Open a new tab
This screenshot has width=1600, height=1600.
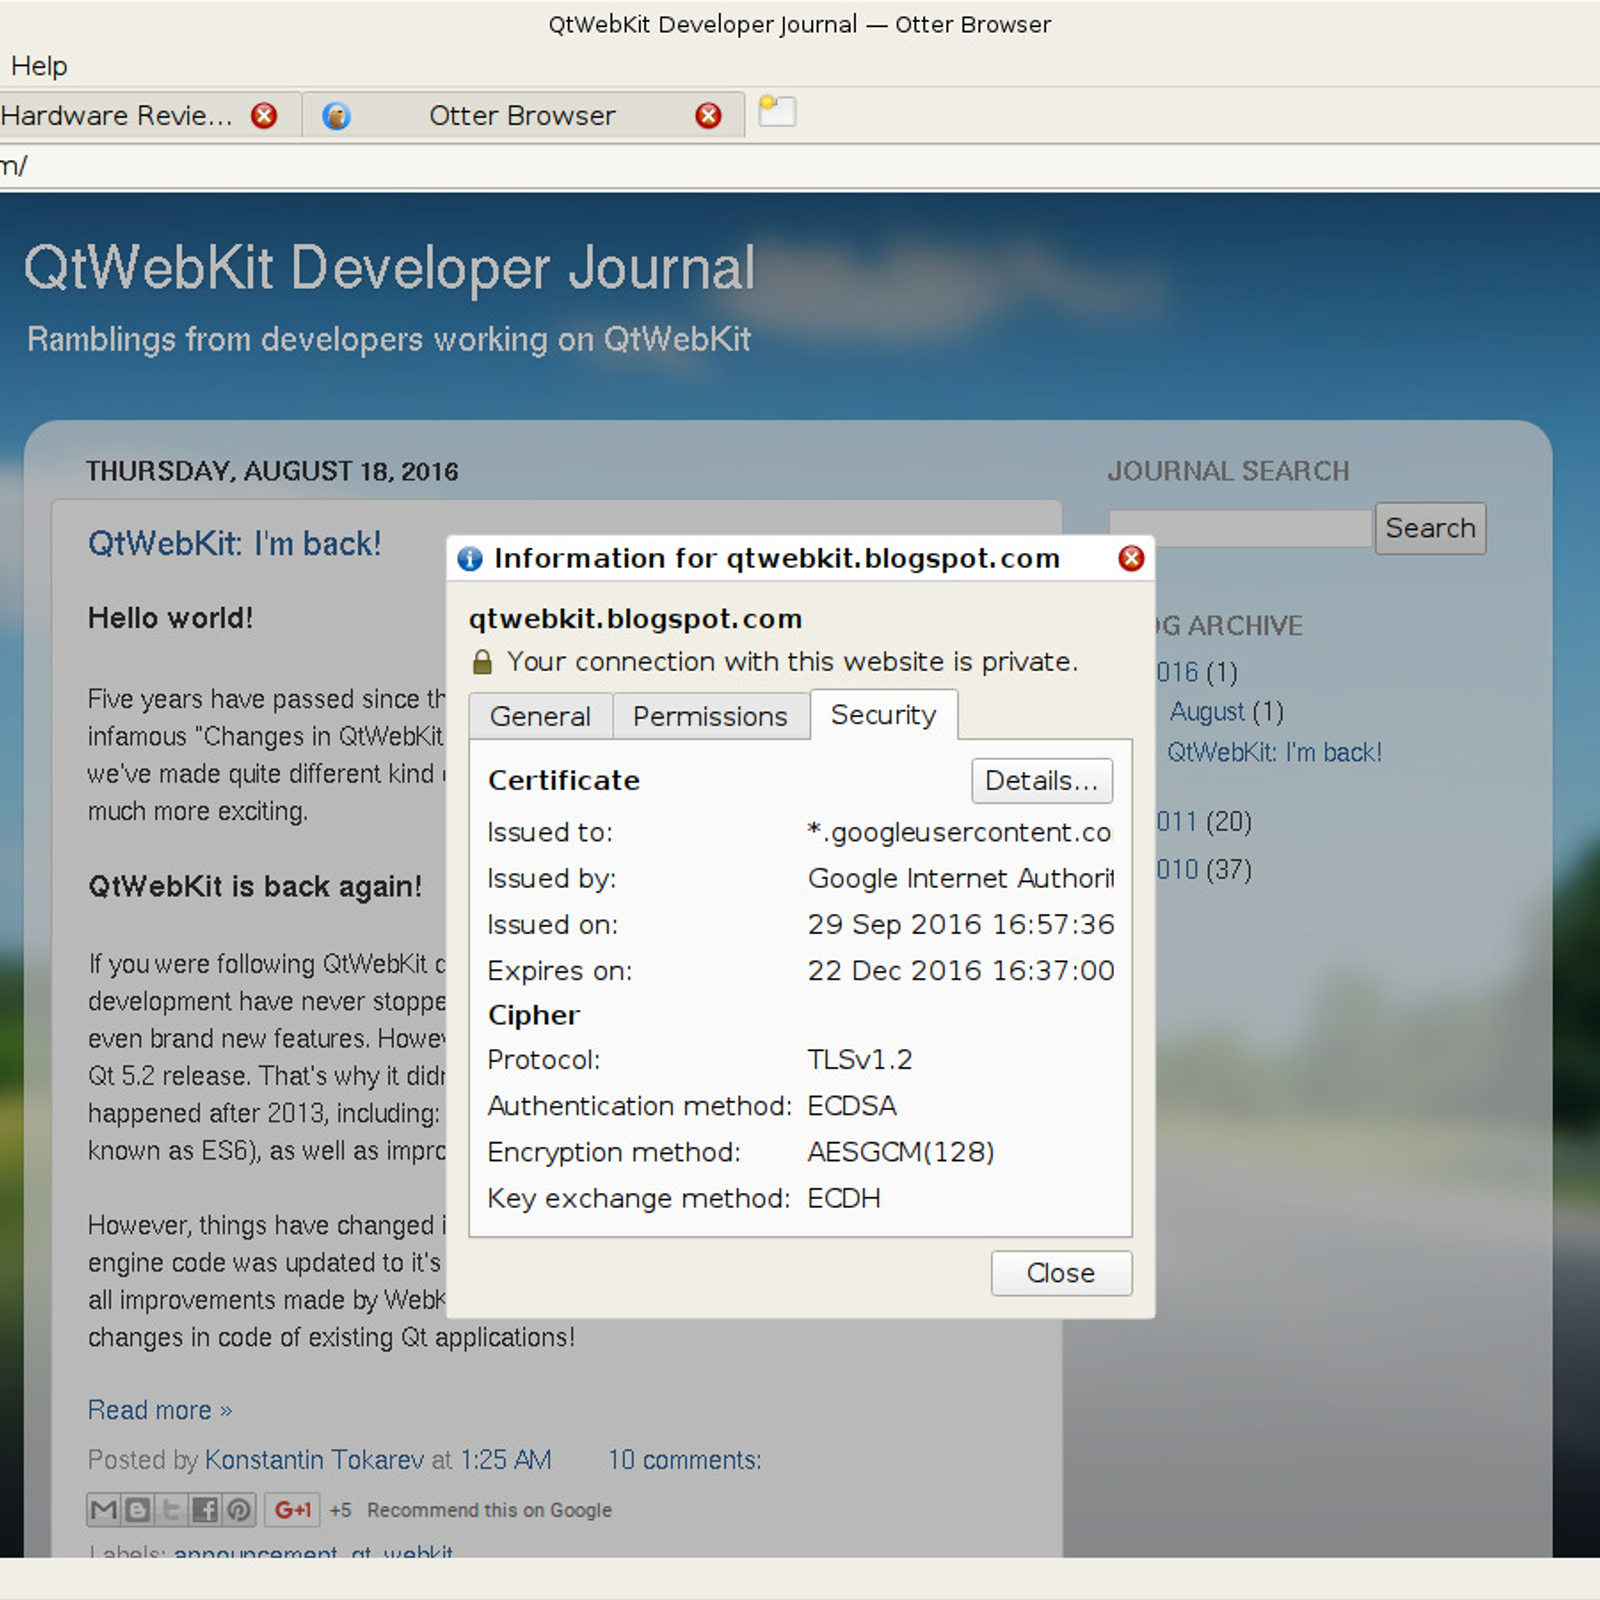click(x=777, y=111)
